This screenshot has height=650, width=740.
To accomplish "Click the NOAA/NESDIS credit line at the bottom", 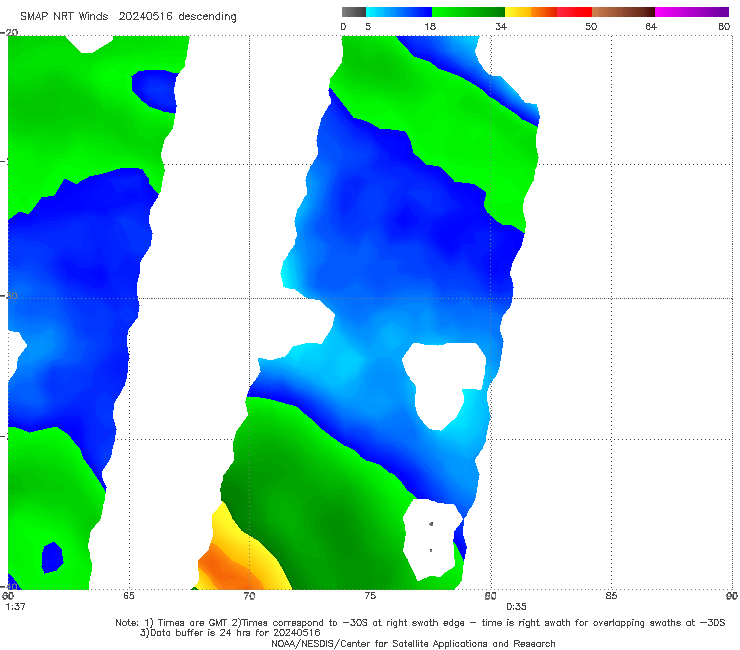I will click(413, 643).
